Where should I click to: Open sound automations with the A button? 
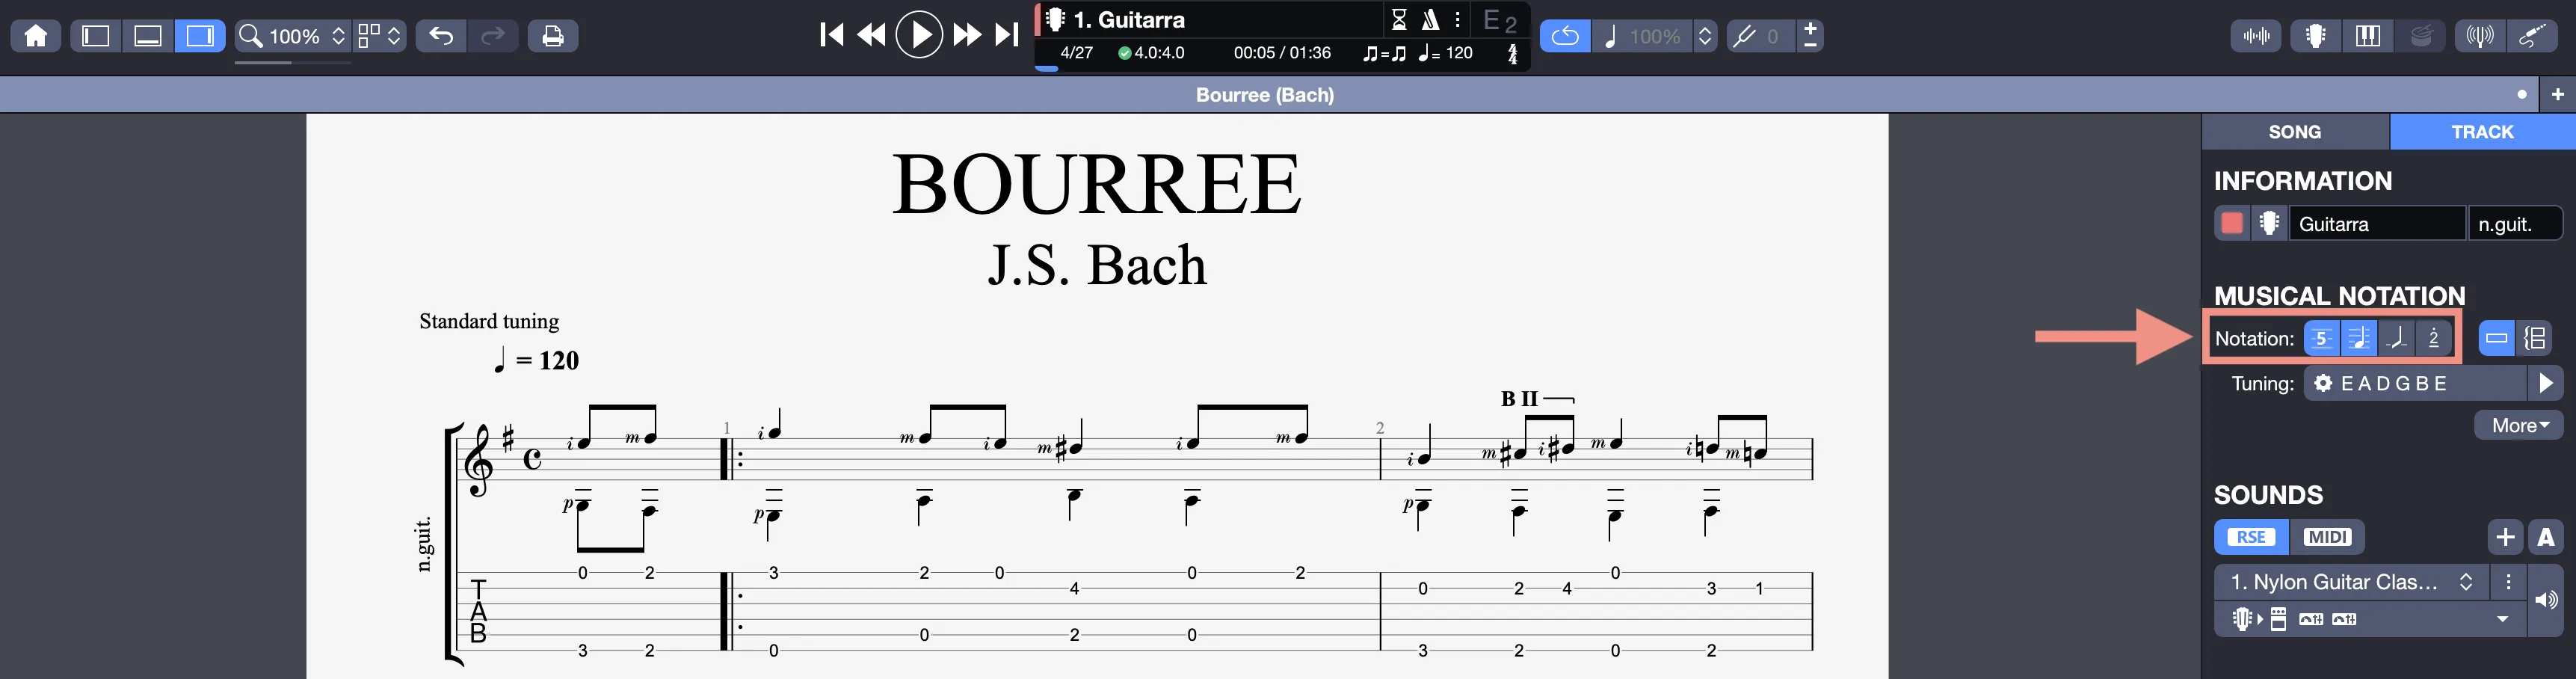(x=2546, y=537)
